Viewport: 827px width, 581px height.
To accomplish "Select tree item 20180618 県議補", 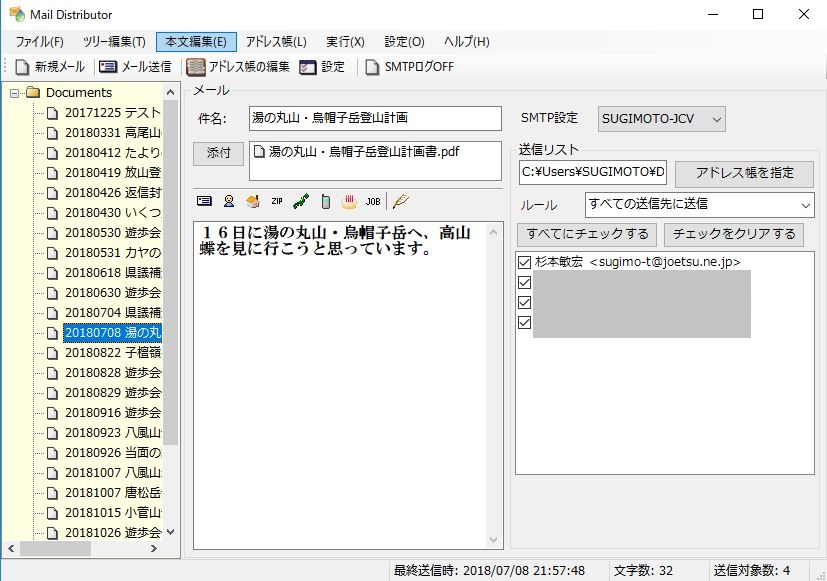I will (112, 273).
